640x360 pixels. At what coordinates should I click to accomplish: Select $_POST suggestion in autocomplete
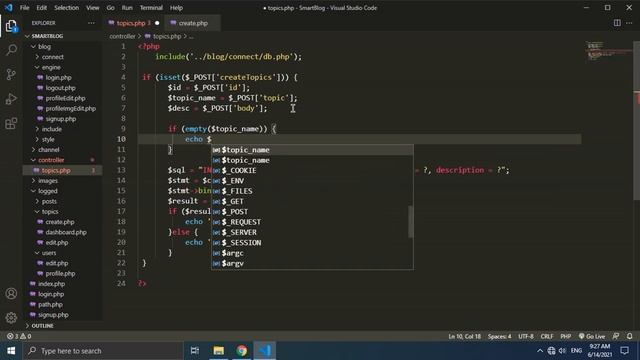tap(312, 211)
